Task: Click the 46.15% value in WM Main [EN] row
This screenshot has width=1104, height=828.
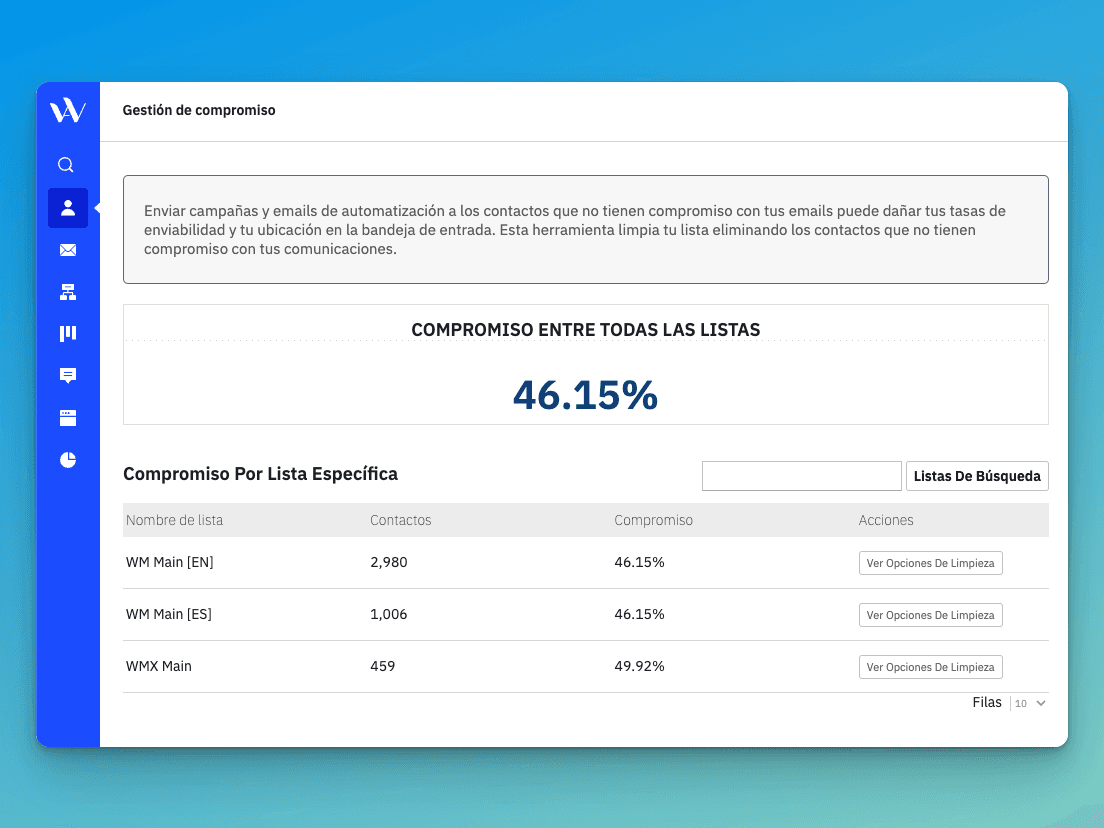Action: (x=639, y=562)
